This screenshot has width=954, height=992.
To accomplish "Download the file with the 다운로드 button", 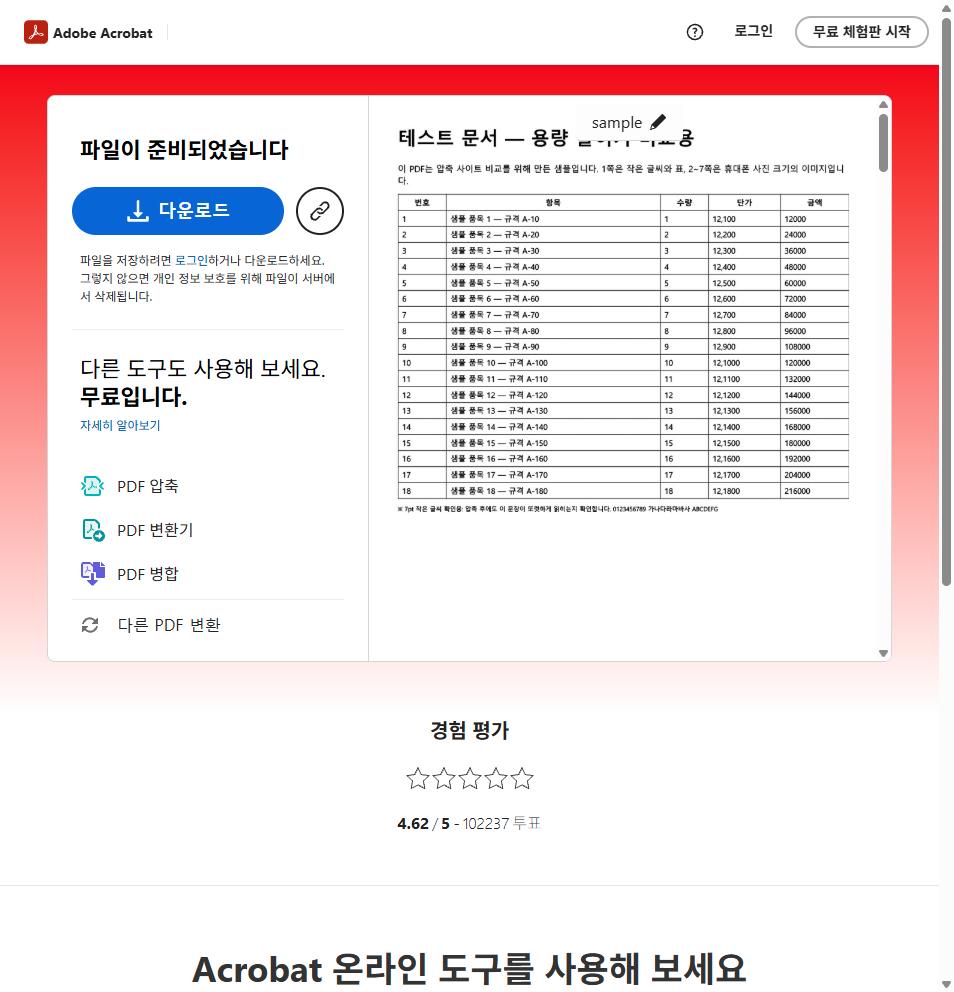I will (x=178, y=211).
